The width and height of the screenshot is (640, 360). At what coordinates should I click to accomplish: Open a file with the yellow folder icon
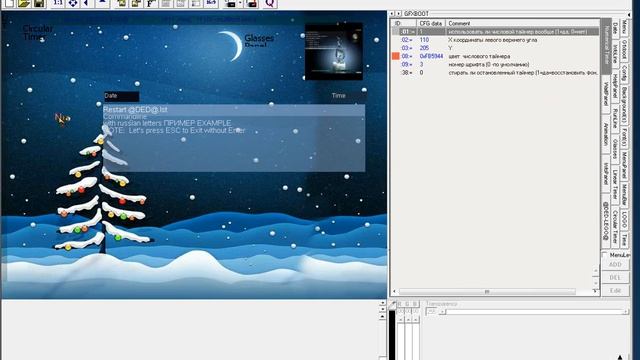coord(24,4)
